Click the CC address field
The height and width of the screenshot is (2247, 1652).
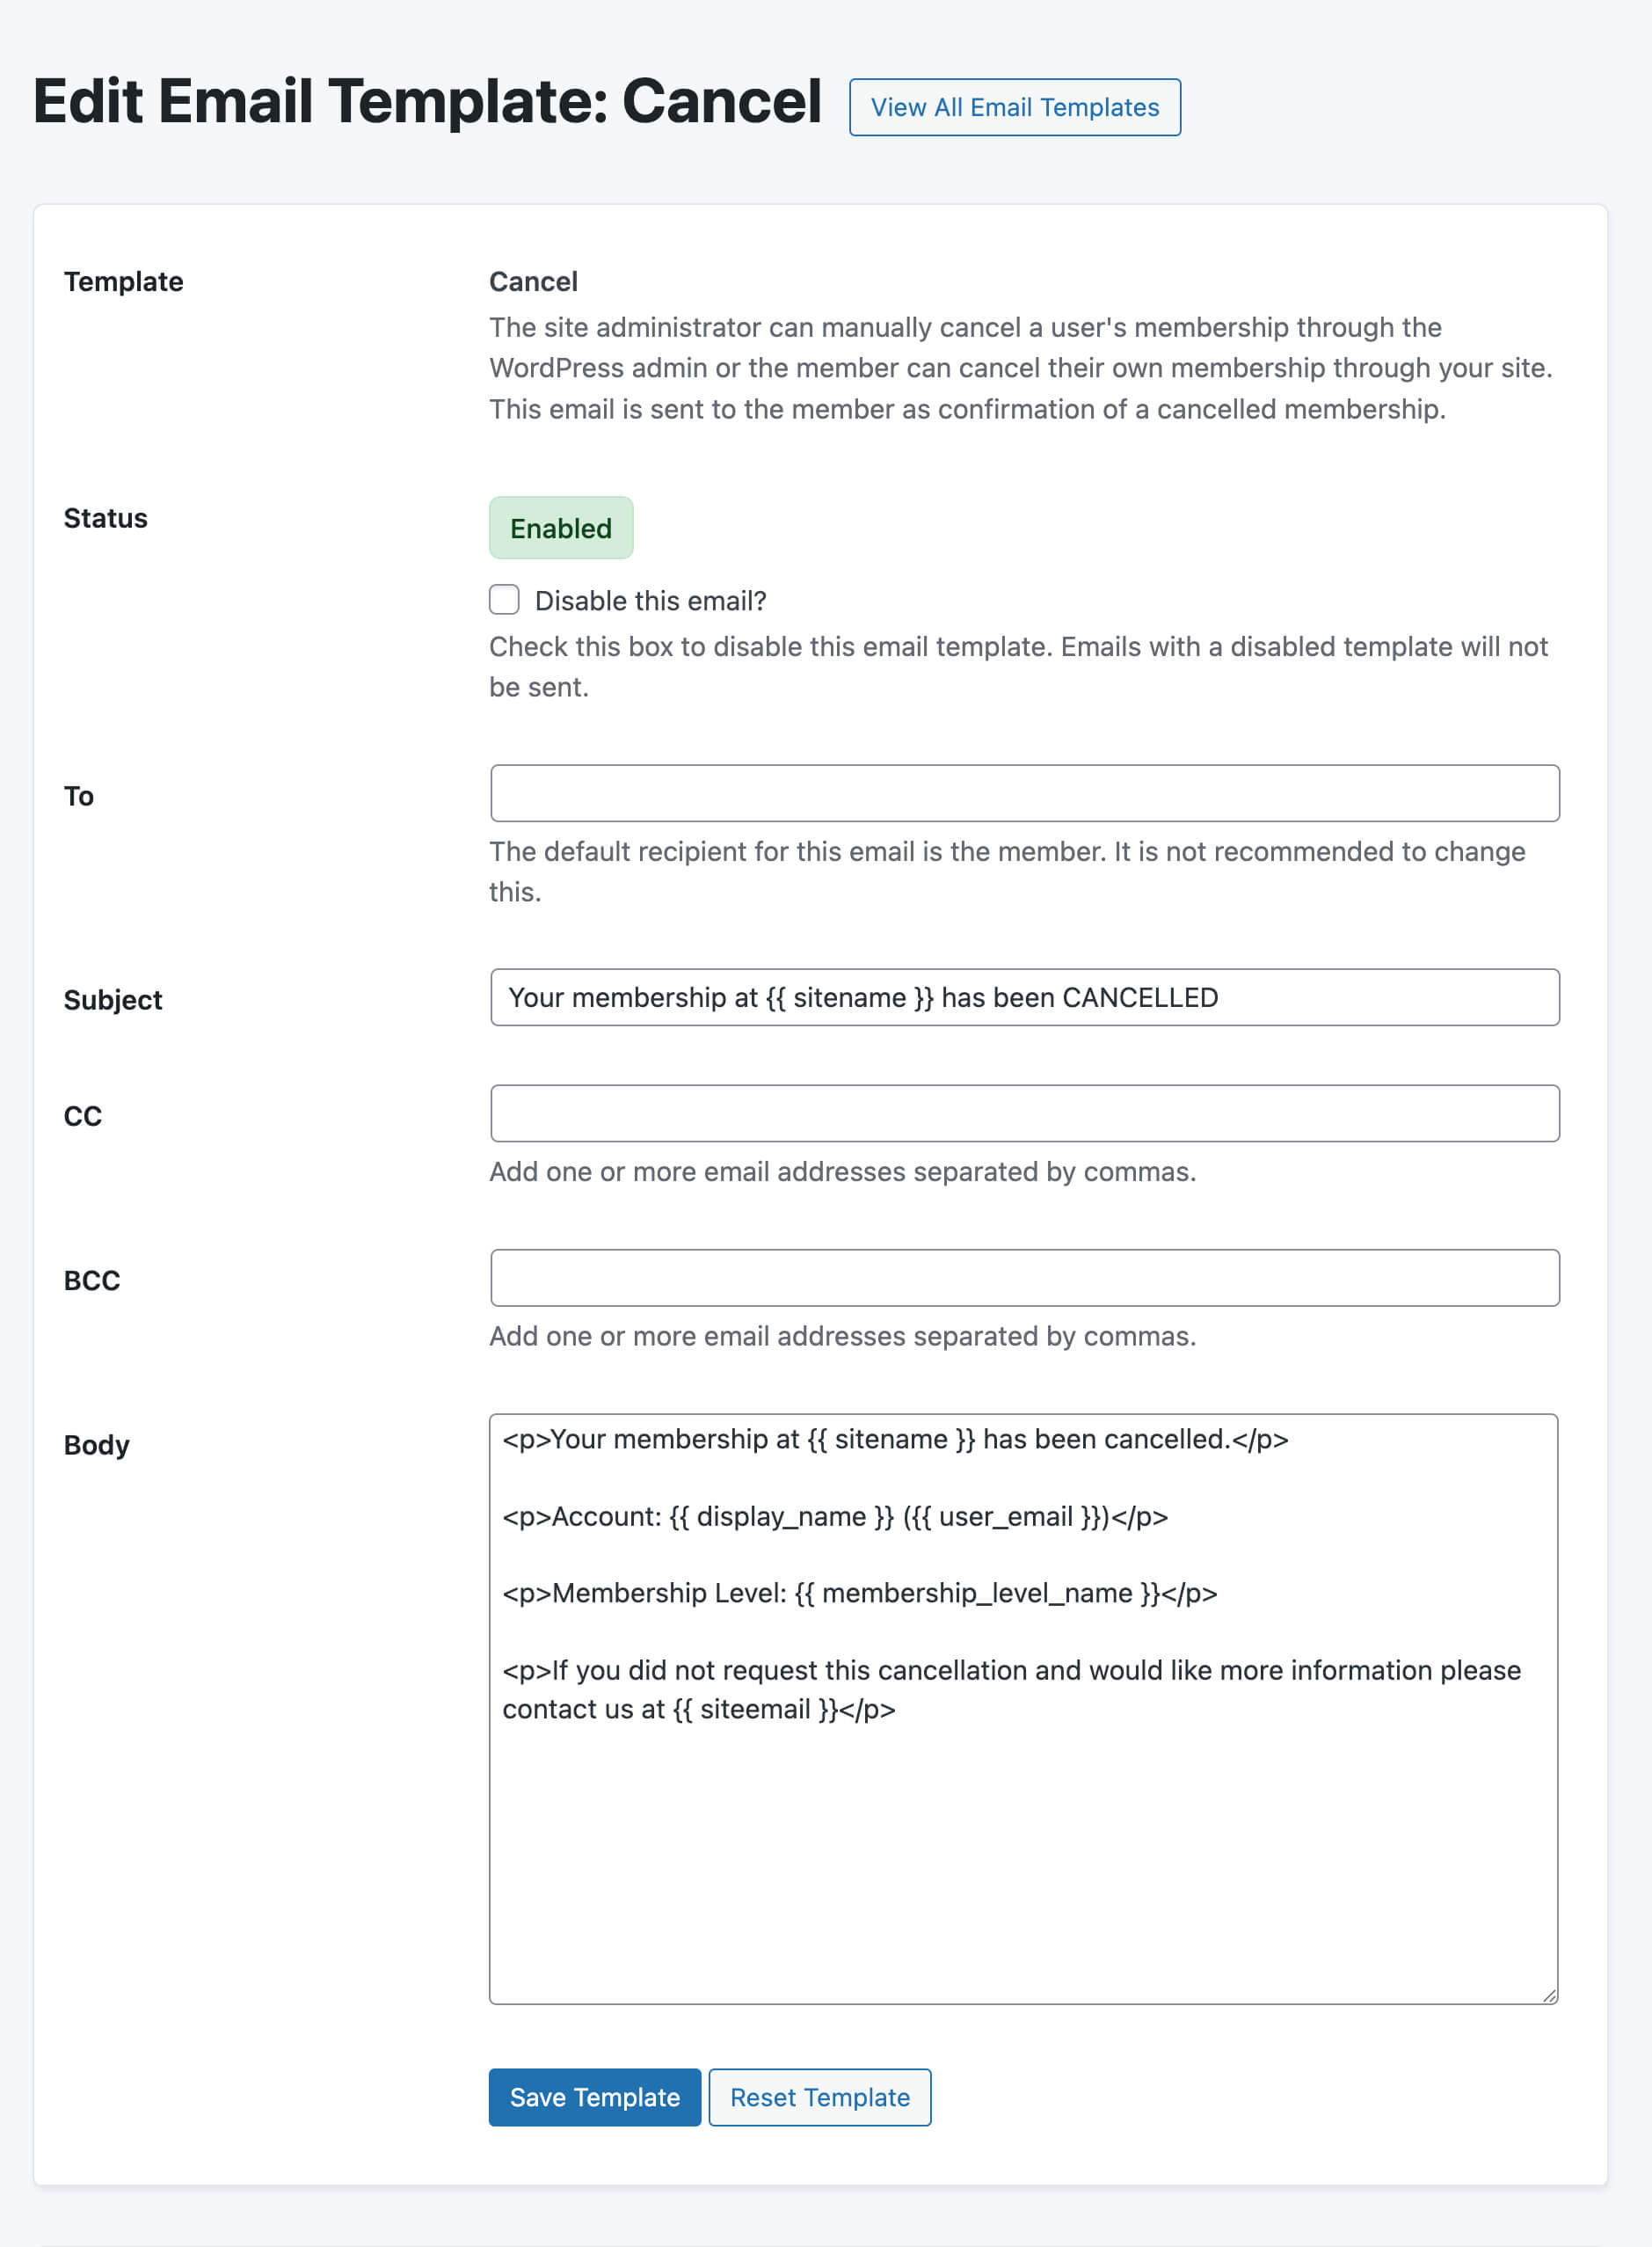pos(1024,1113)
